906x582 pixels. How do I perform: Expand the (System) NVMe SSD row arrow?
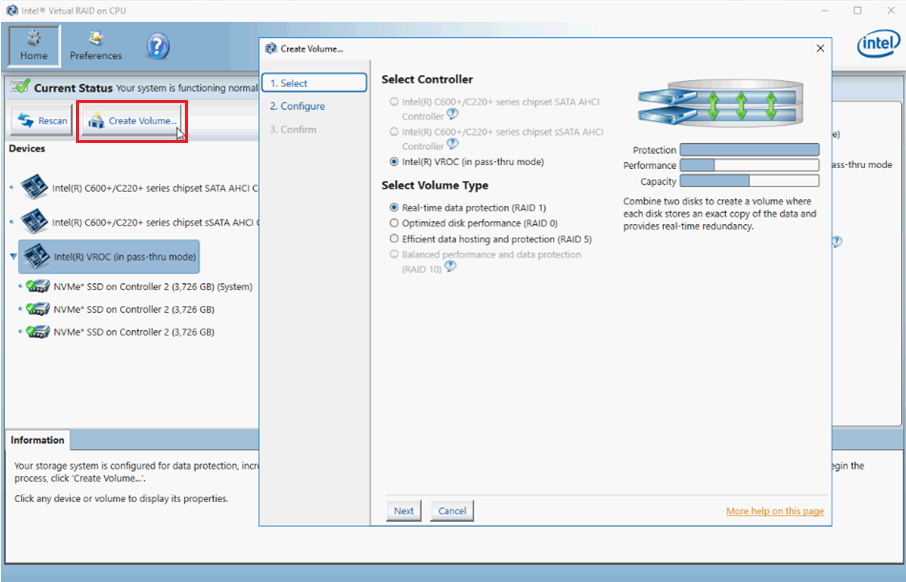point(20,286)
